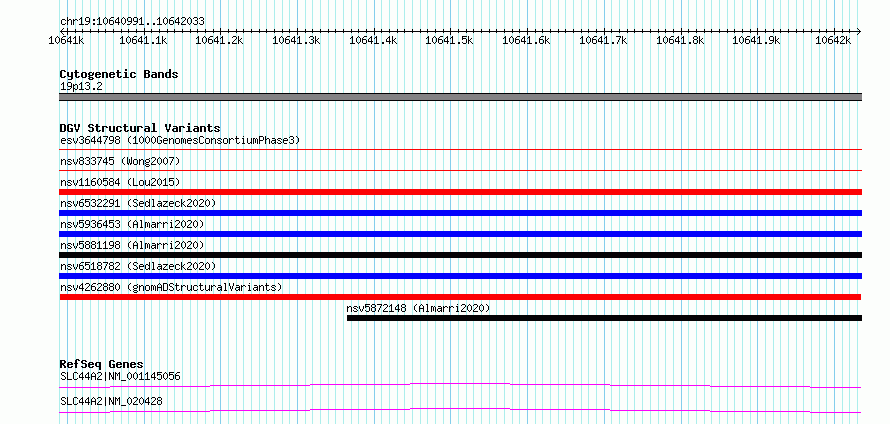The height and width of the screenshot is (424, 890).
Task: Select the RefSeq Genes track title
Action: click(x=102, y=364)
